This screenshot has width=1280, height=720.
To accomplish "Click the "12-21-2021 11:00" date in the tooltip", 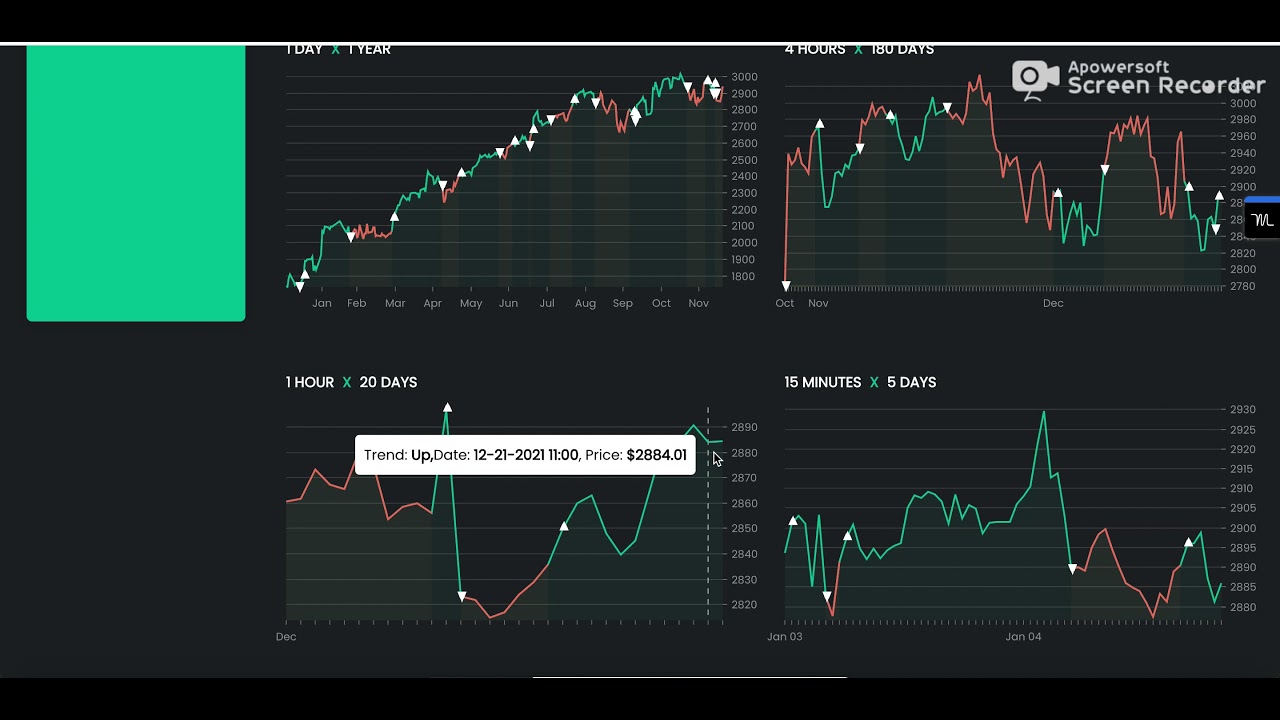I will (x=526, y=455).
